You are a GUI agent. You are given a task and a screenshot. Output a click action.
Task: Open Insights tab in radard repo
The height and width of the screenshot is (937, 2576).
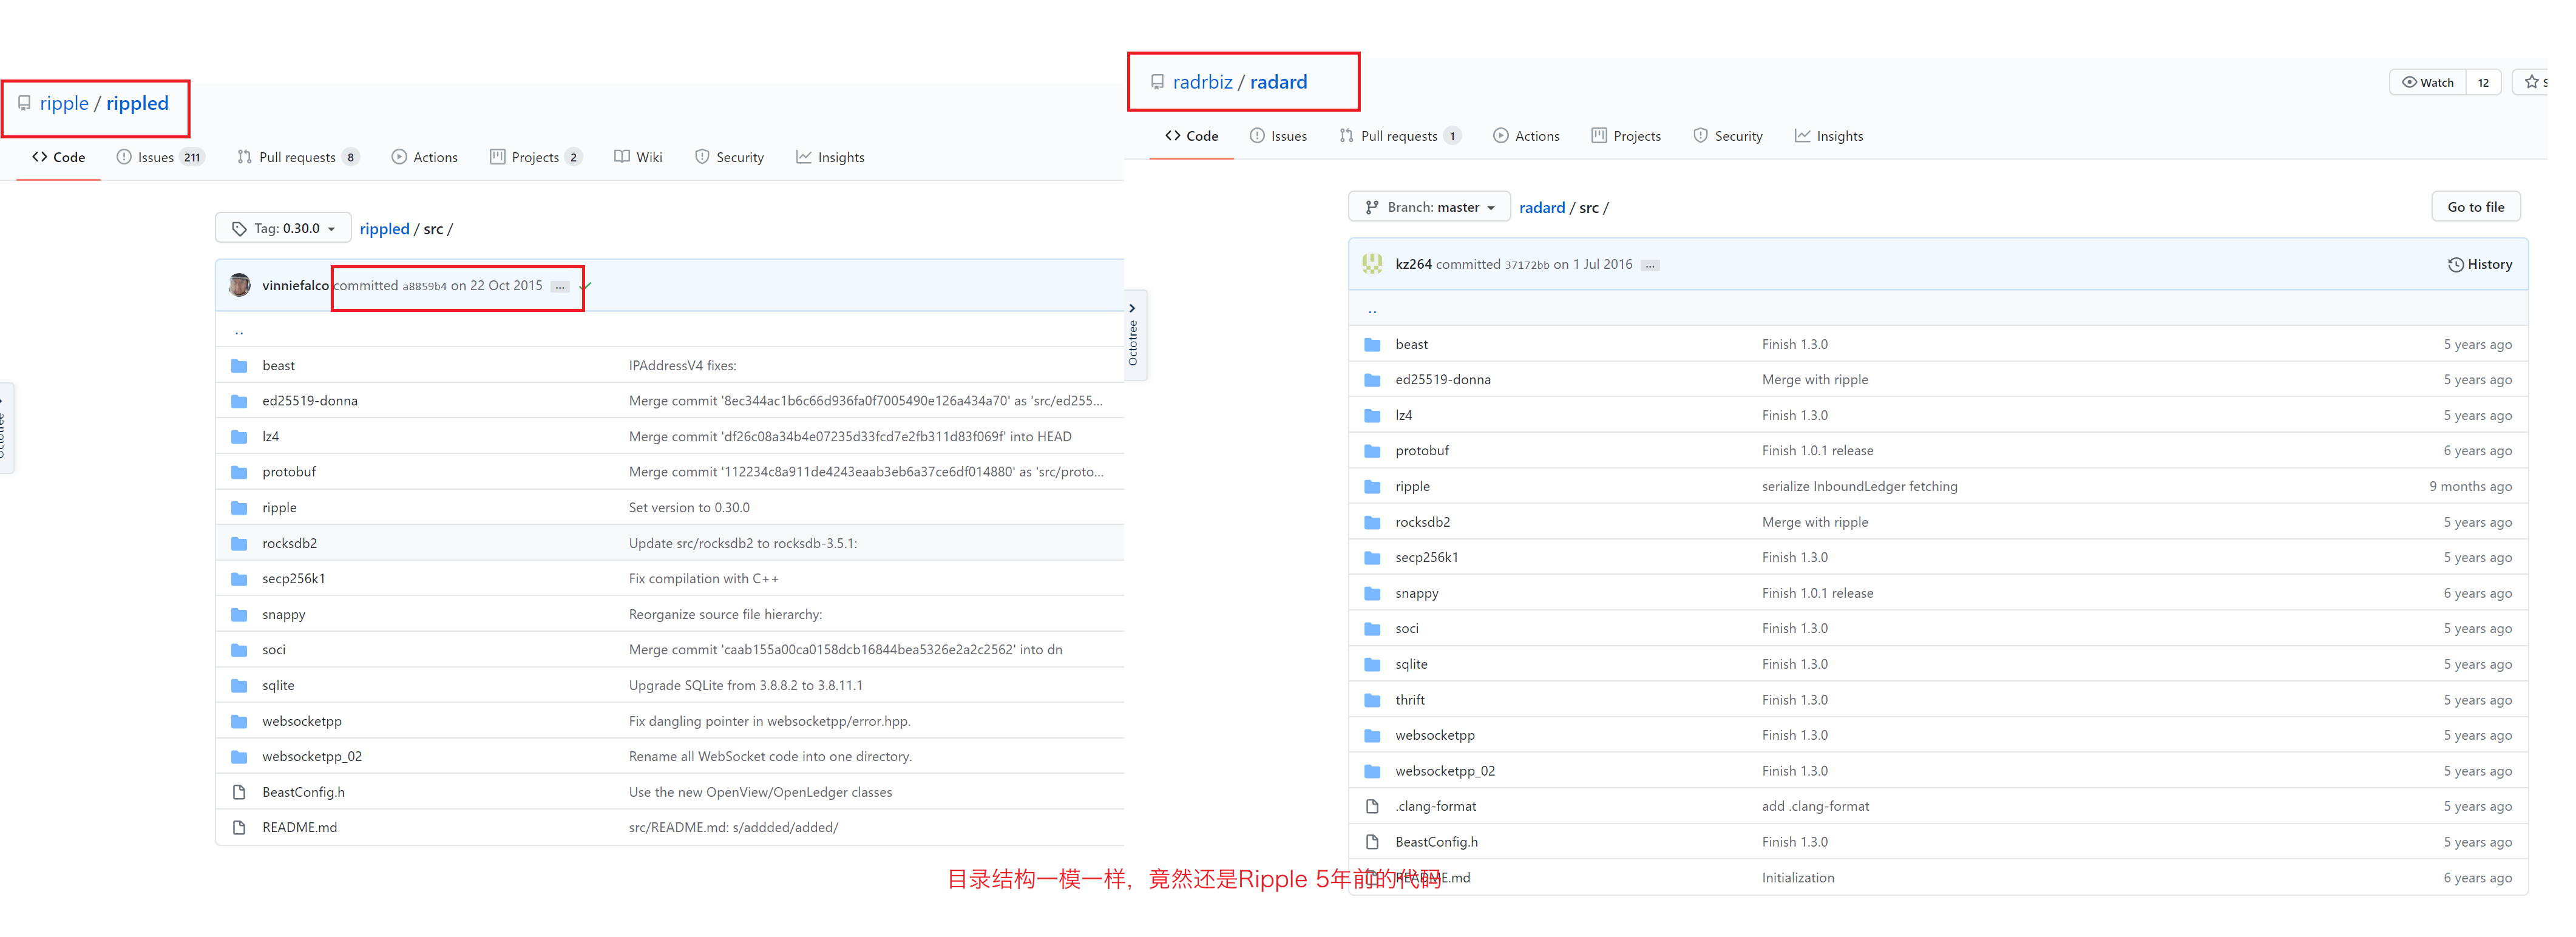[x=1829, y=136]
